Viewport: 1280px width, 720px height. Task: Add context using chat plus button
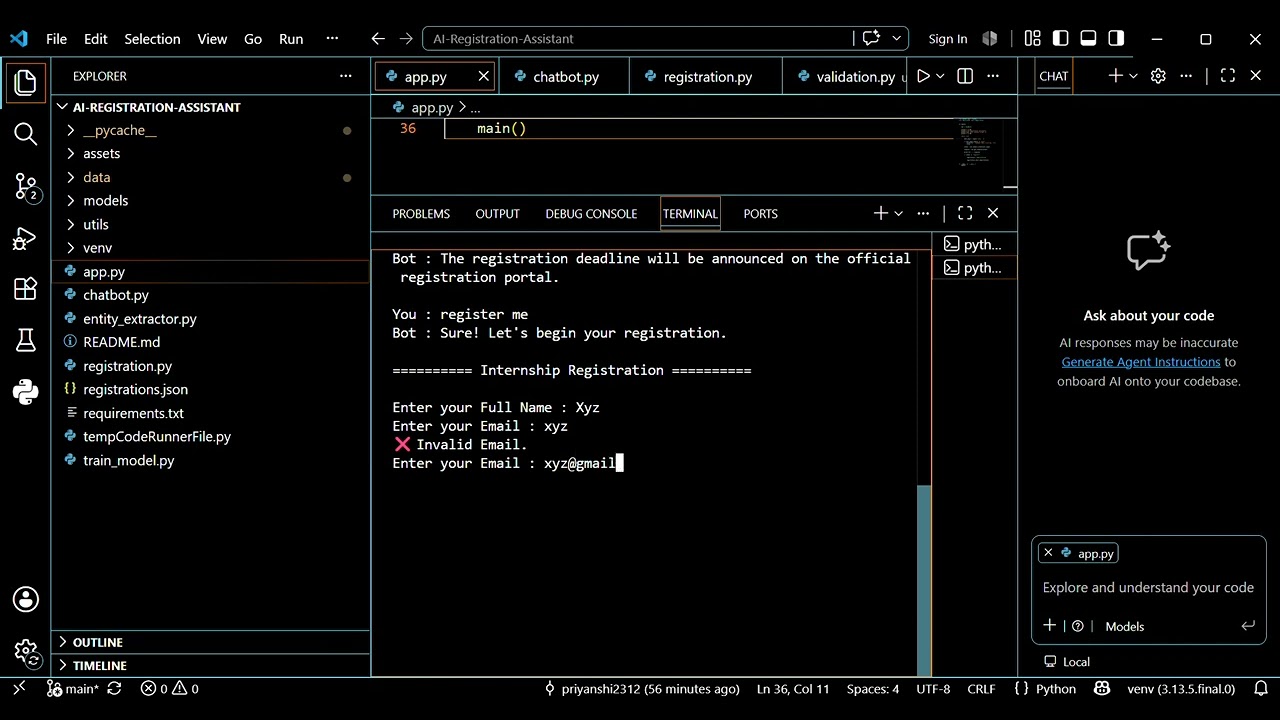click(1050, 626)
